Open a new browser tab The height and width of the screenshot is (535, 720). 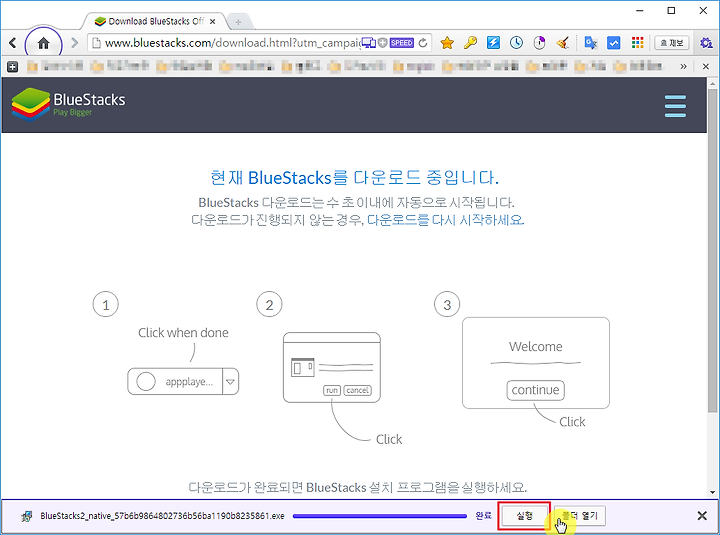pyautogui.click(x=238, y=22)
